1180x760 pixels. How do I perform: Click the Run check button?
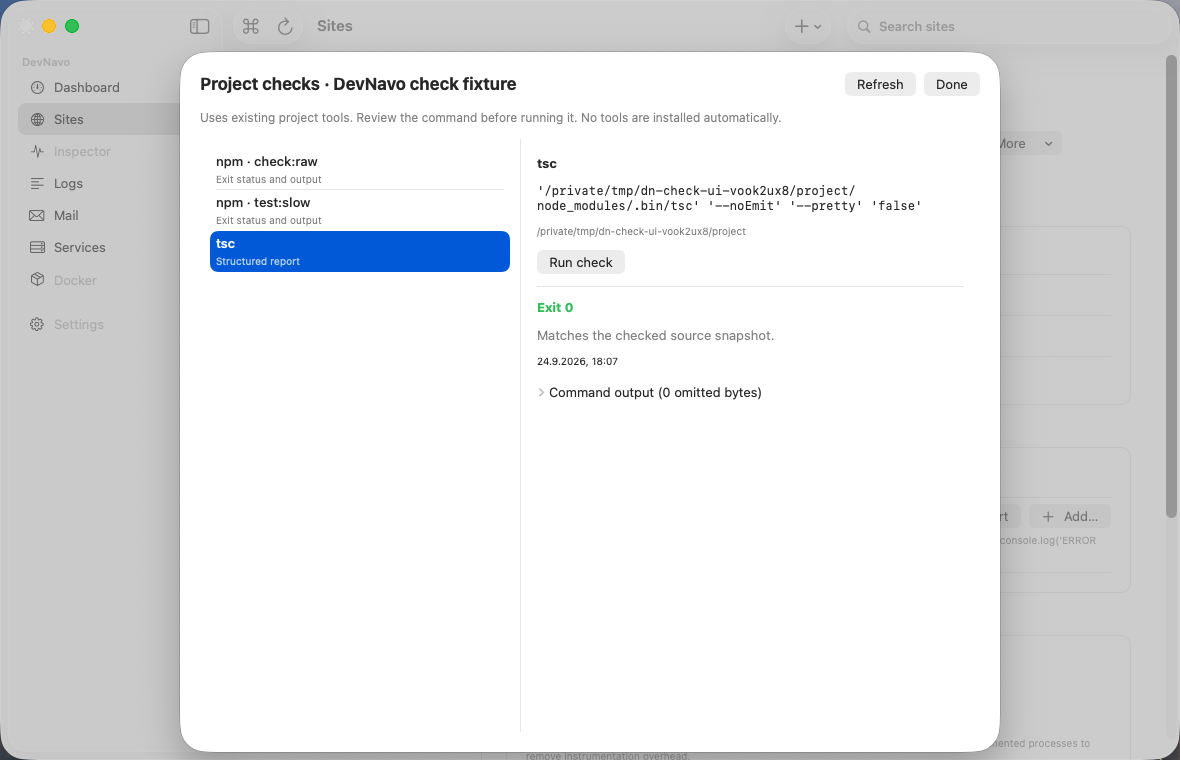[x=580, y=263]
